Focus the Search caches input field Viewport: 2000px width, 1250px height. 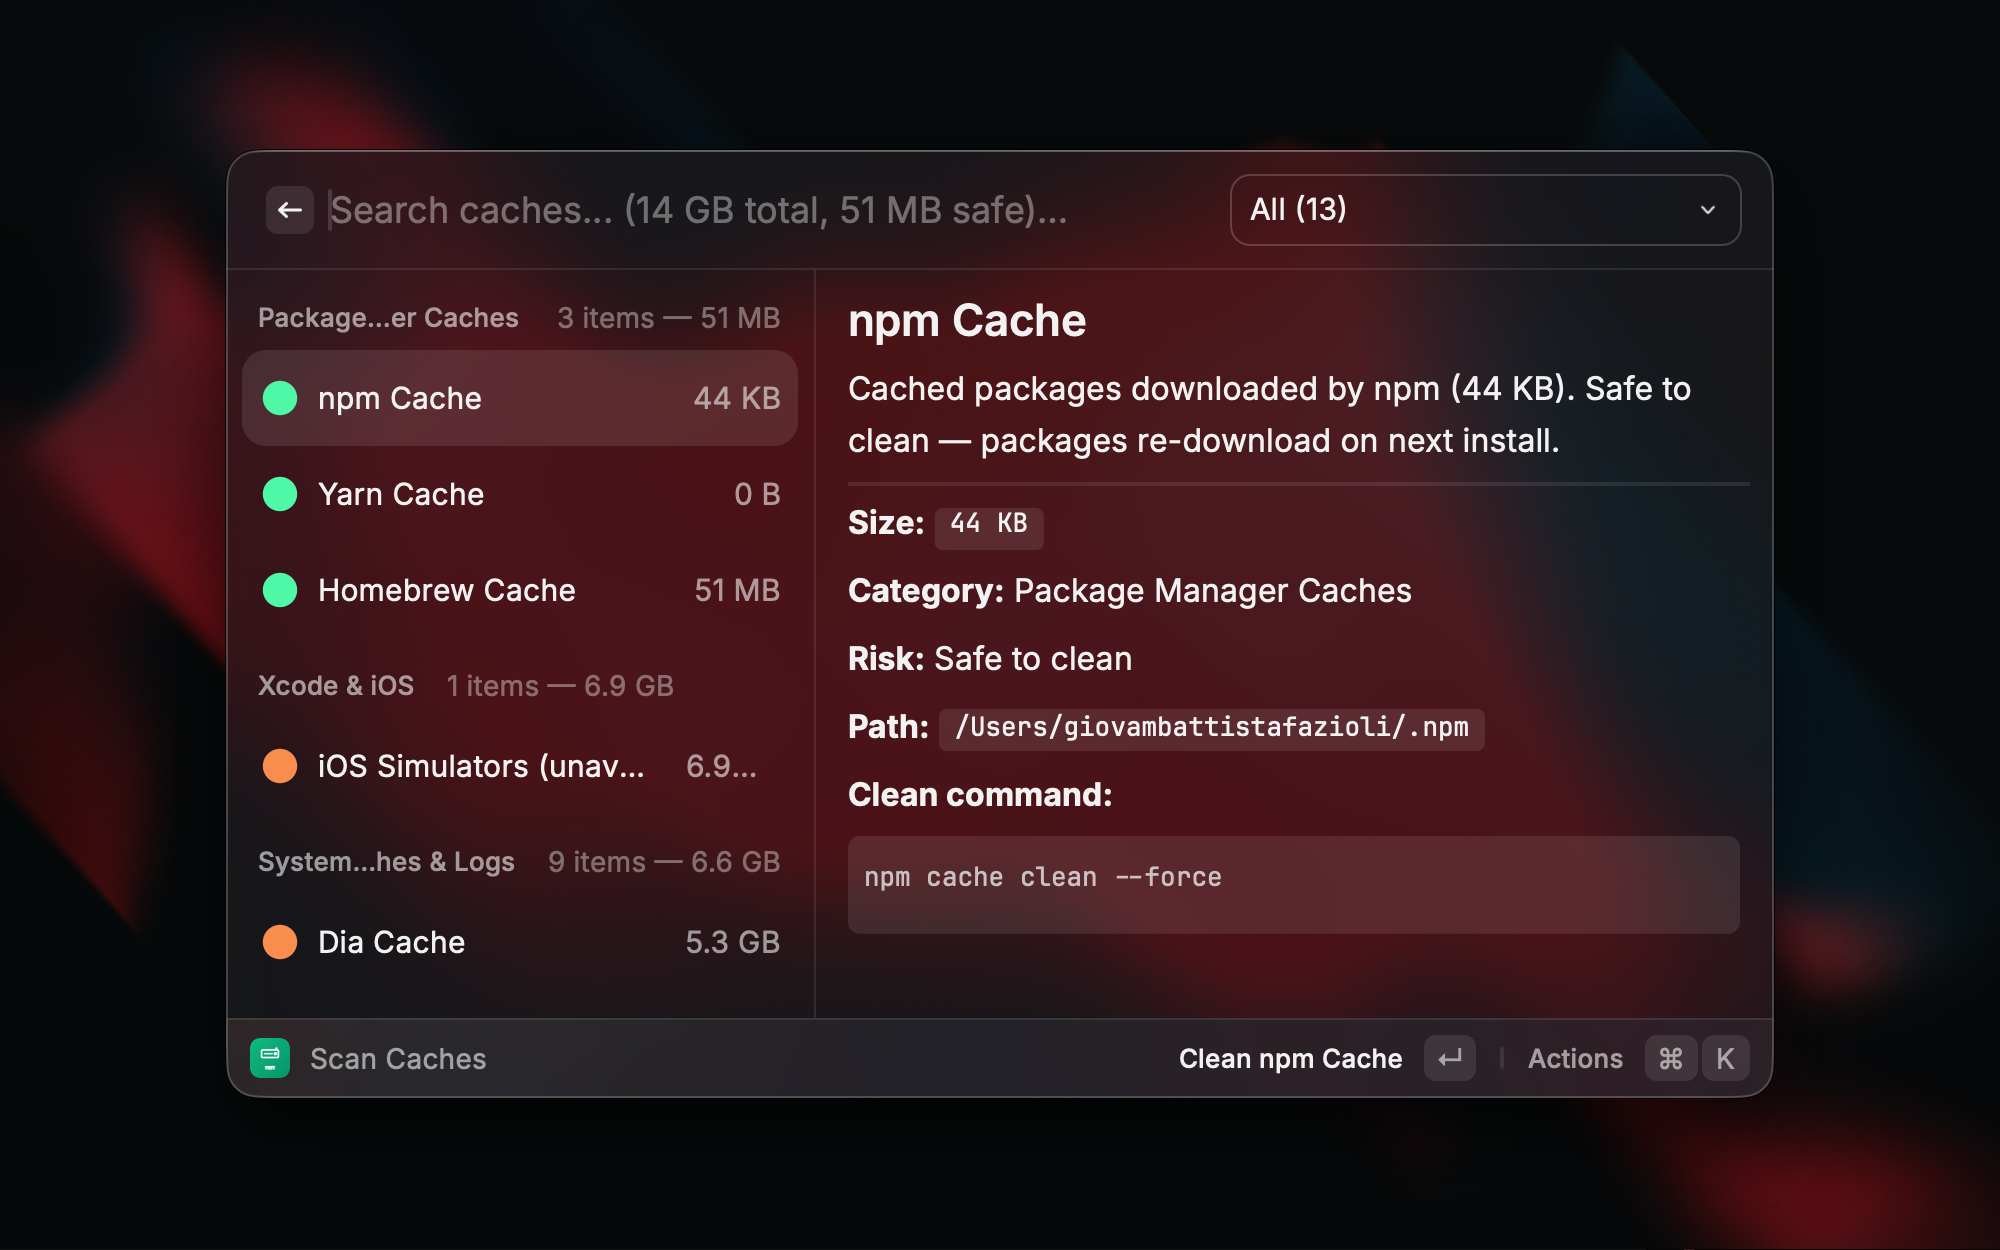[760, 210]
